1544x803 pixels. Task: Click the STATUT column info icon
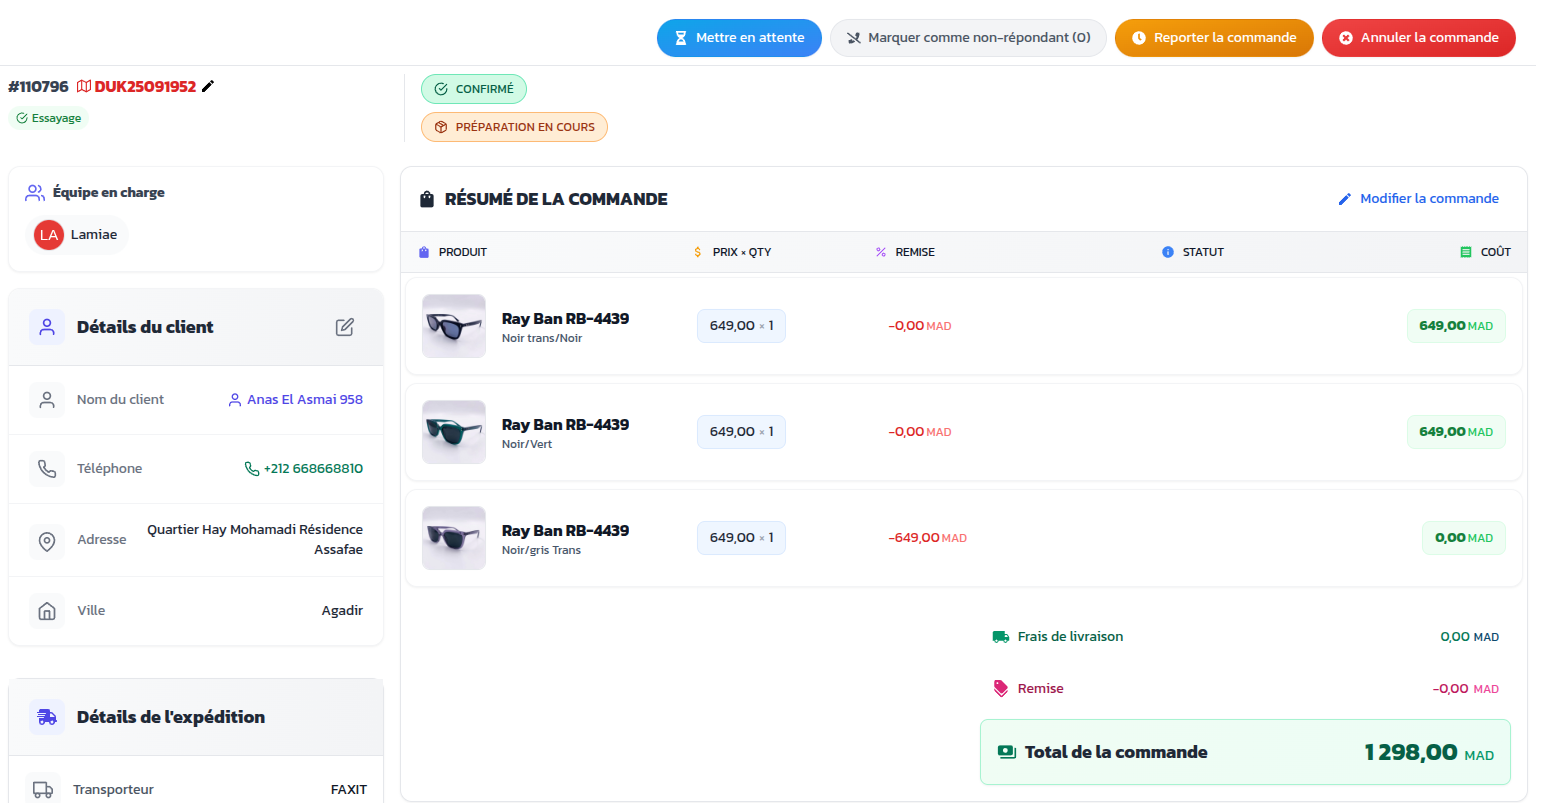1168,252
